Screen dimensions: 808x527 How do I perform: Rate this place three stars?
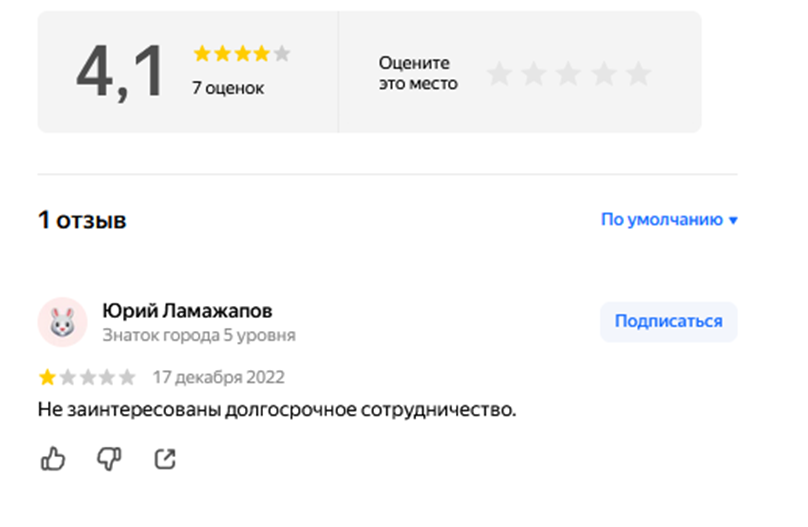click(568, 73)
